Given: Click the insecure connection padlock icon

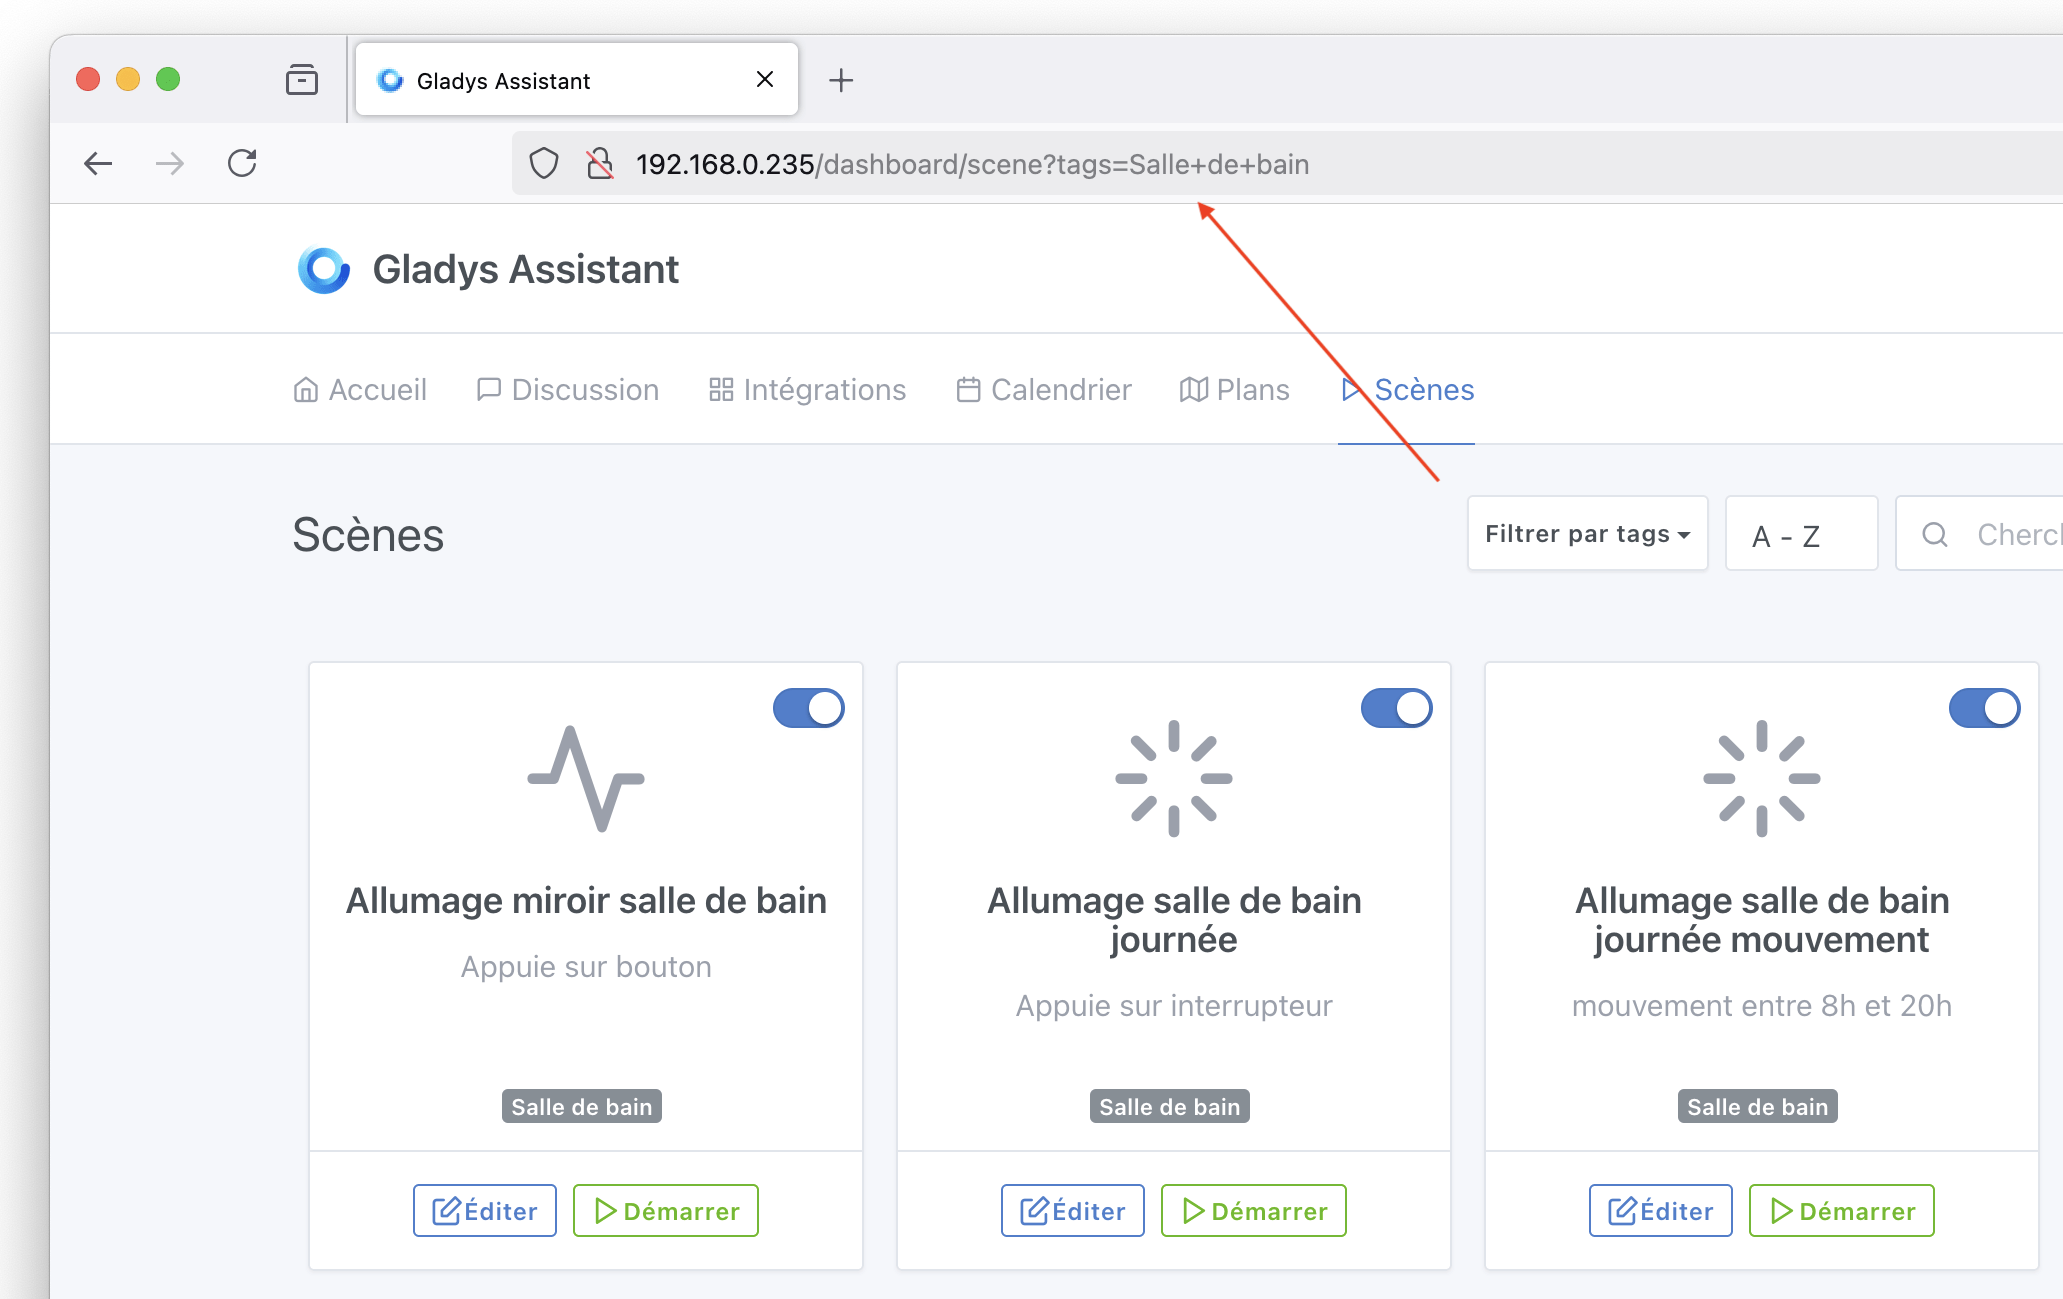Looking at the screenshot, I should [599, 163].
